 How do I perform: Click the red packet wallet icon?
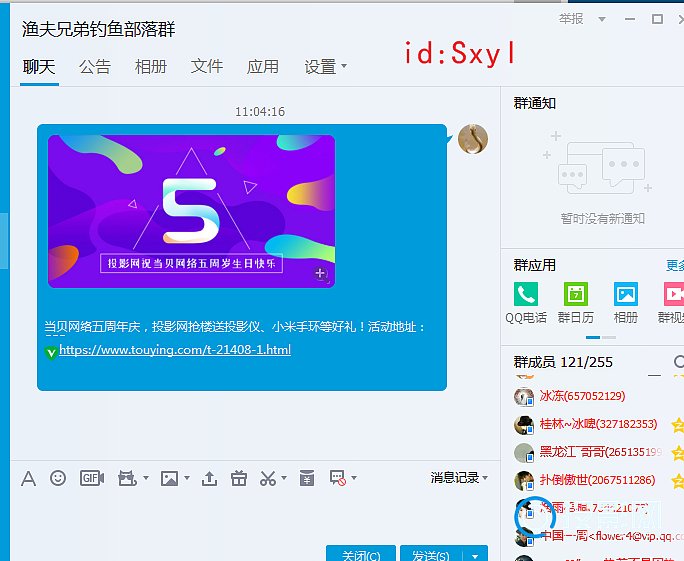click(307, 478)
